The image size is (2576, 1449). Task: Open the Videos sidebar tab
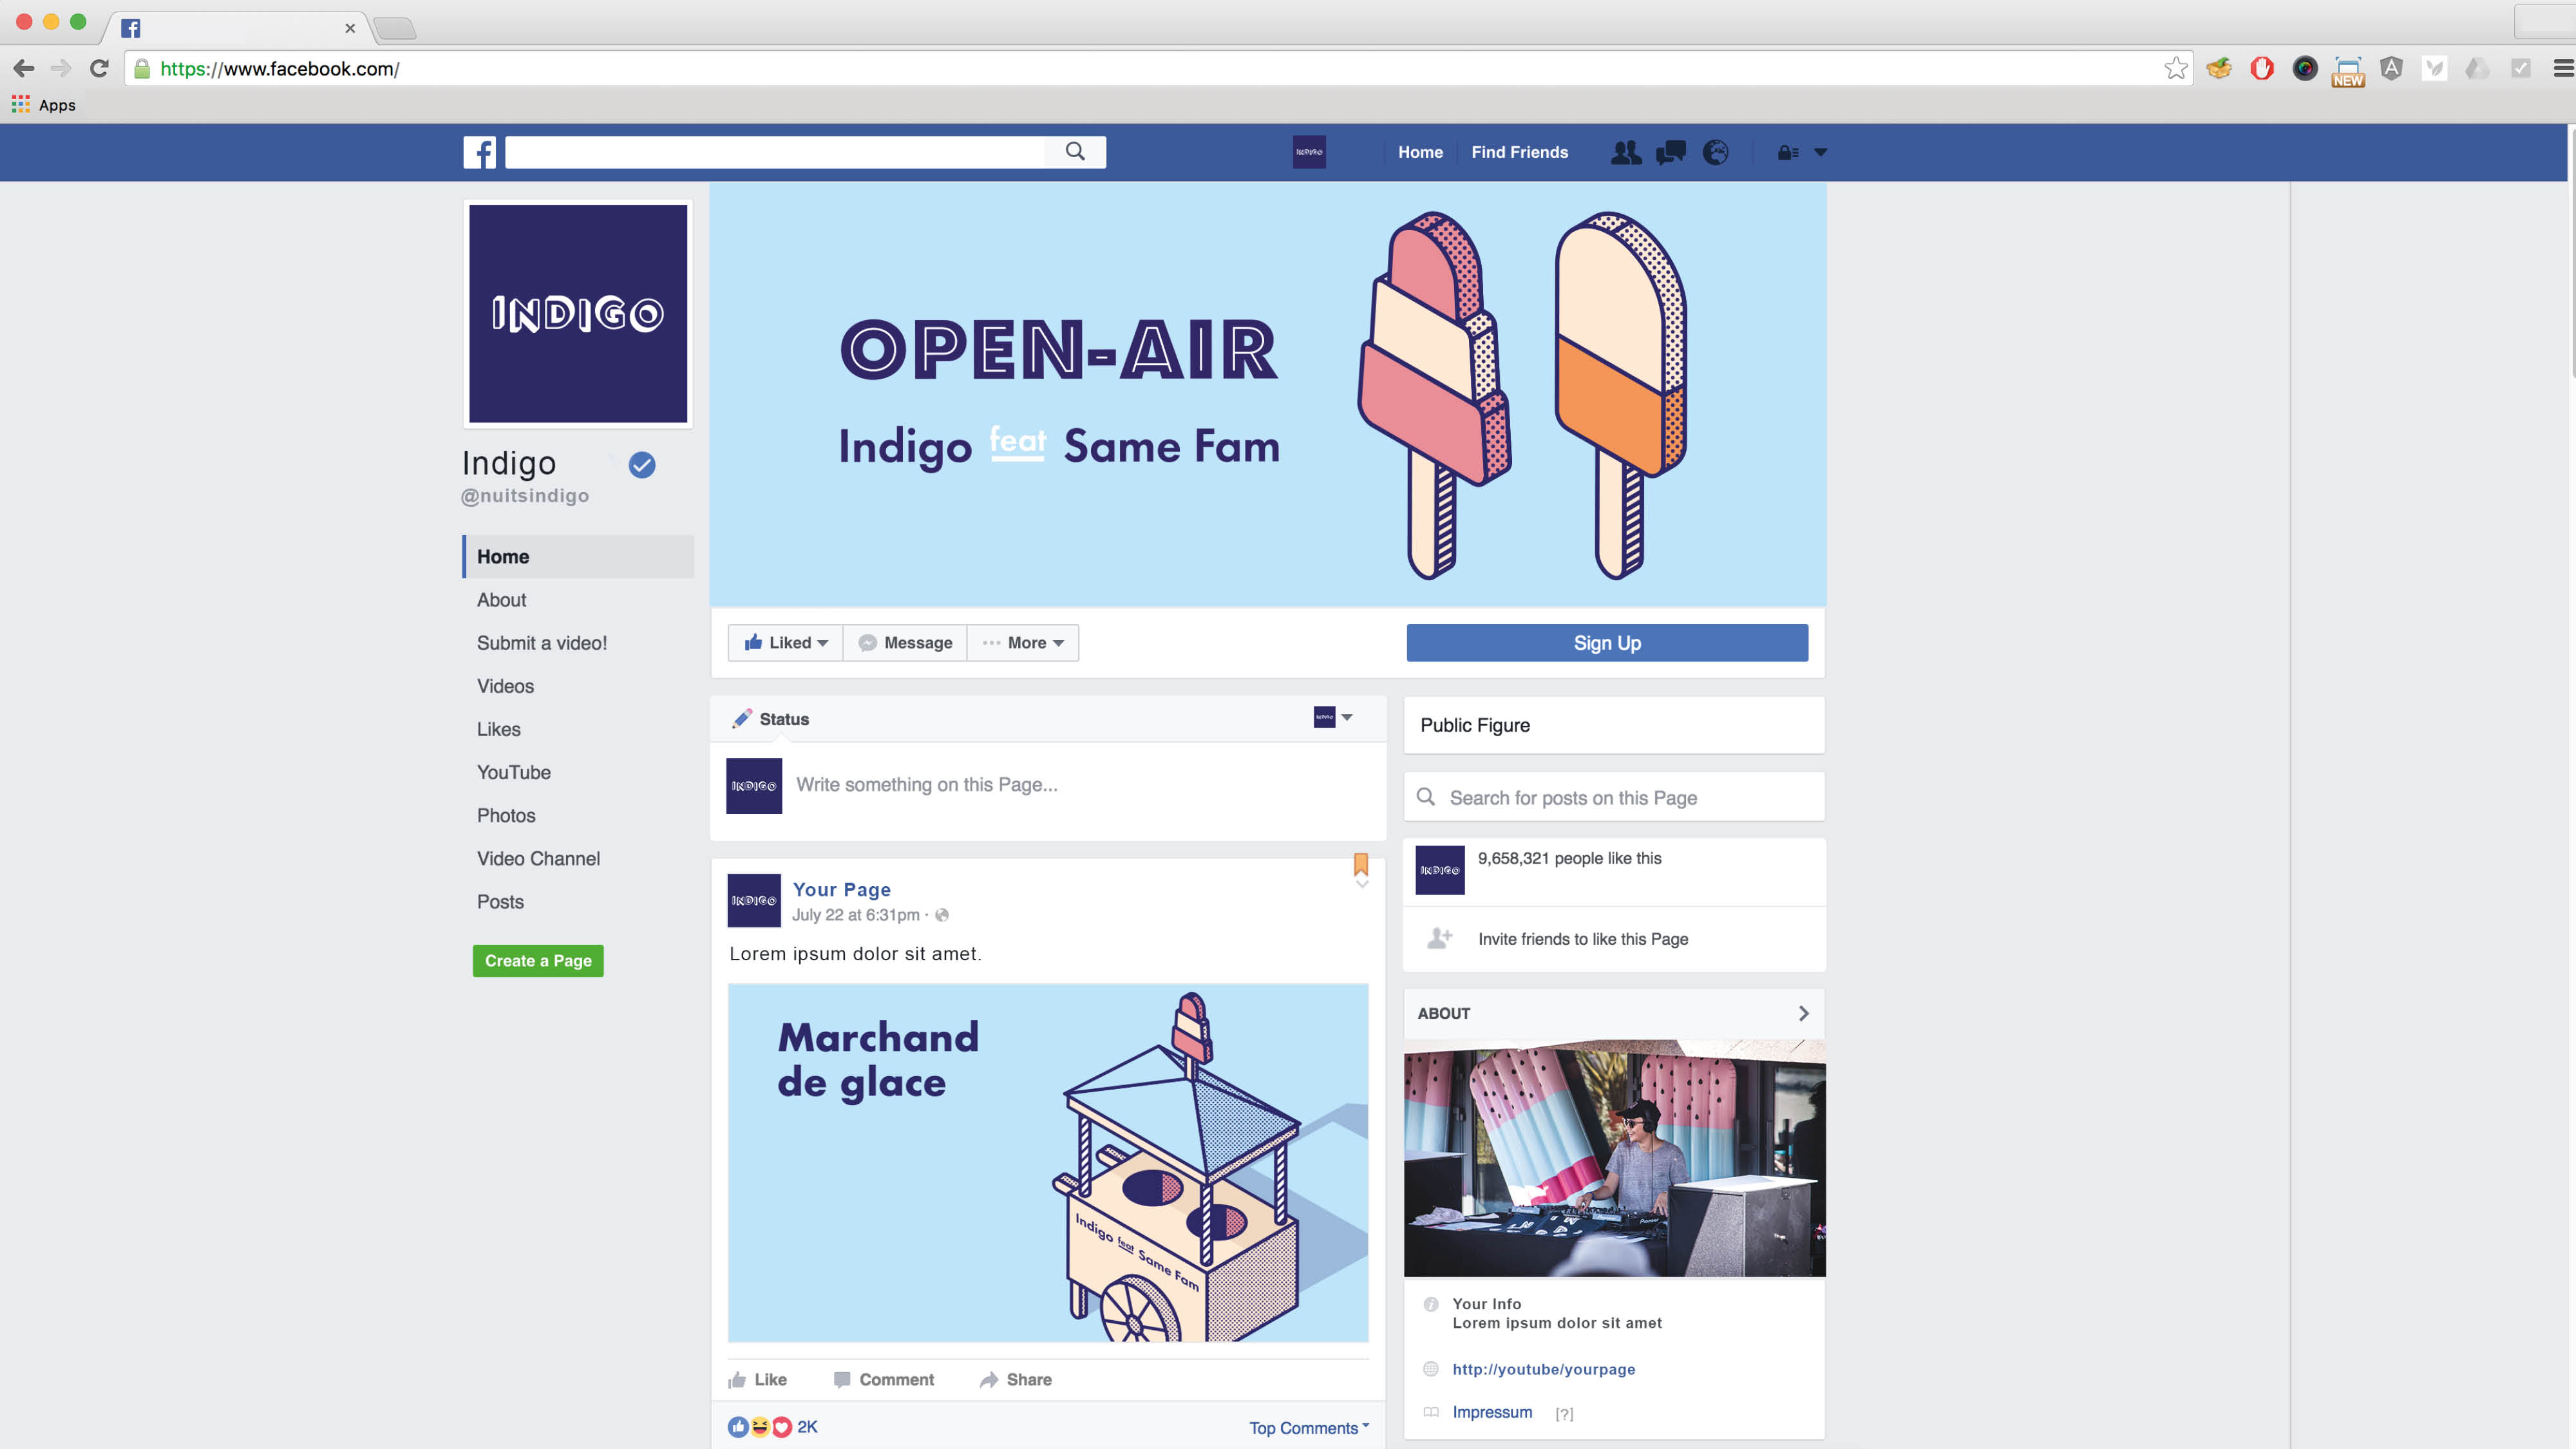coord(505,686)
